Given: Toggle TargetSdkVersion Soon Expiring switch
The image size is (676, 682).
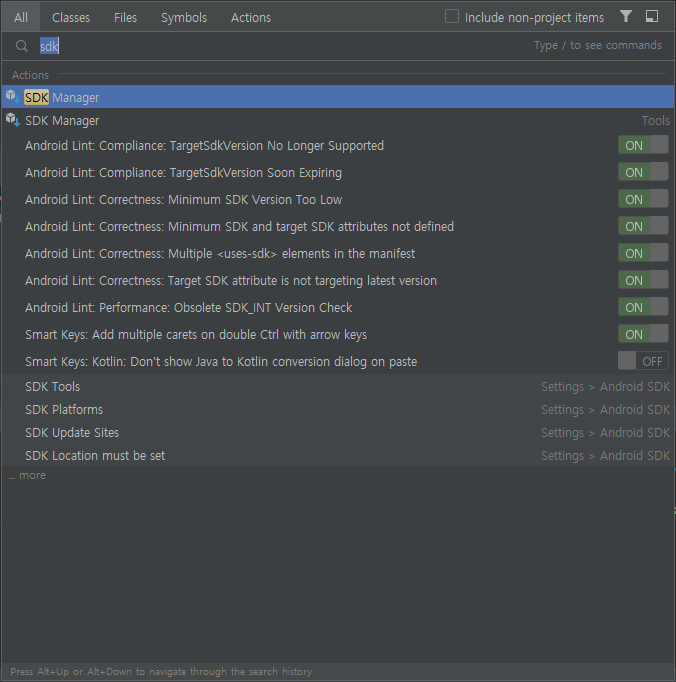Looking at the screenshot, I should click(x=643, y=172).
